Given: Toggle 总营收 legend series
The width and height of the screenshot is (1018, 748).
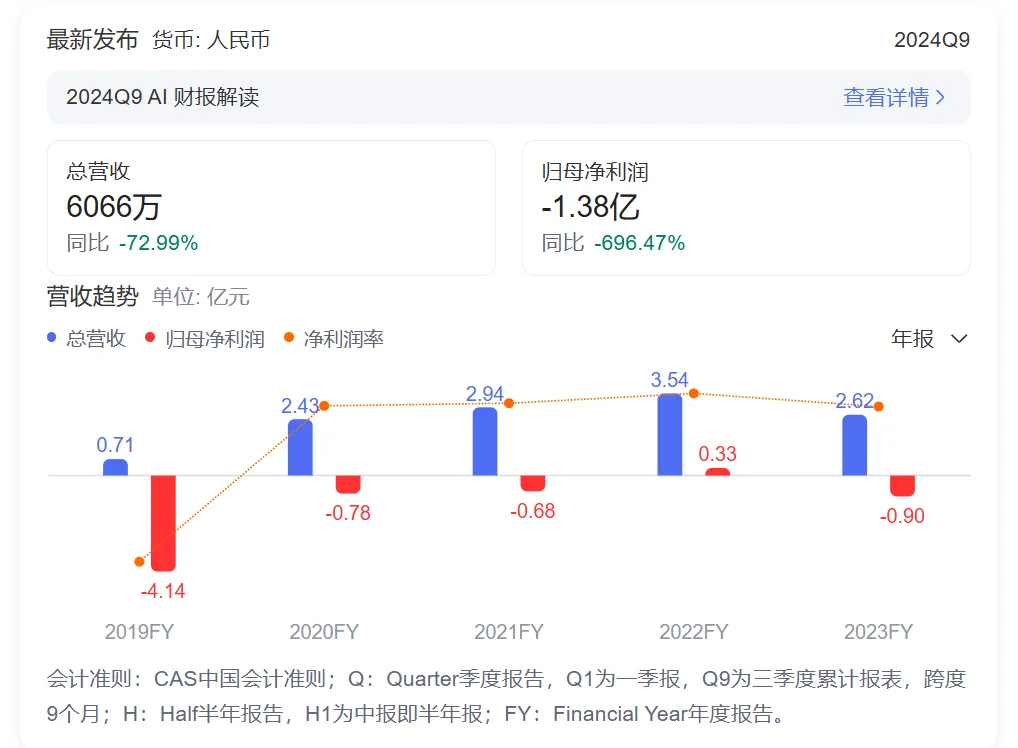Looking at the screenshot, I should click(95, 339).
